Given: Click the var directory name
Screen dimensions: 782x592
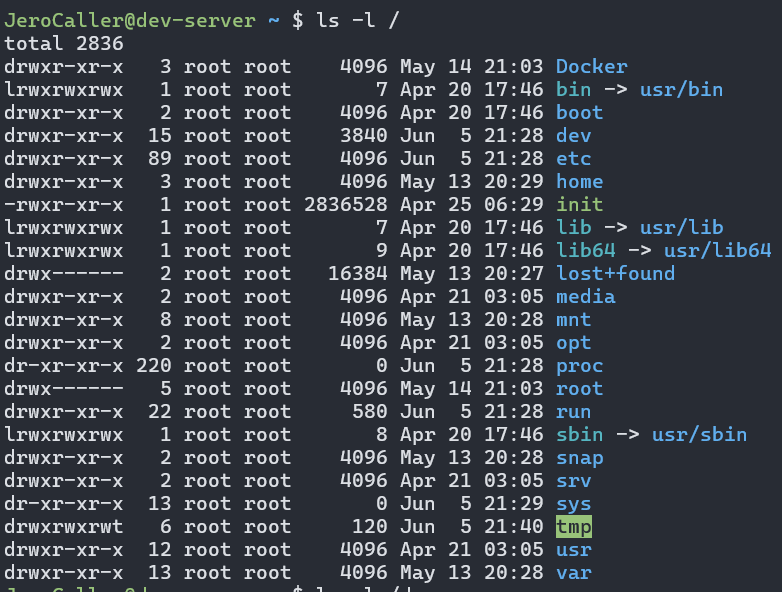Looking at the screenshot, I should [574, 573].
